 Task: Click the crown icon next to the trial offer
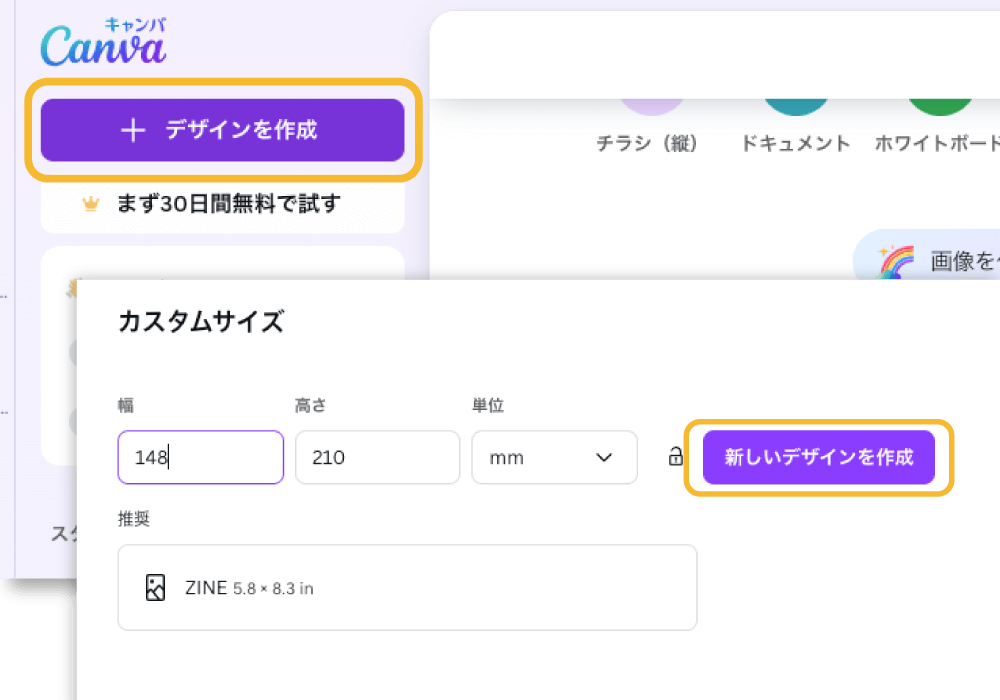coord(91,202)
